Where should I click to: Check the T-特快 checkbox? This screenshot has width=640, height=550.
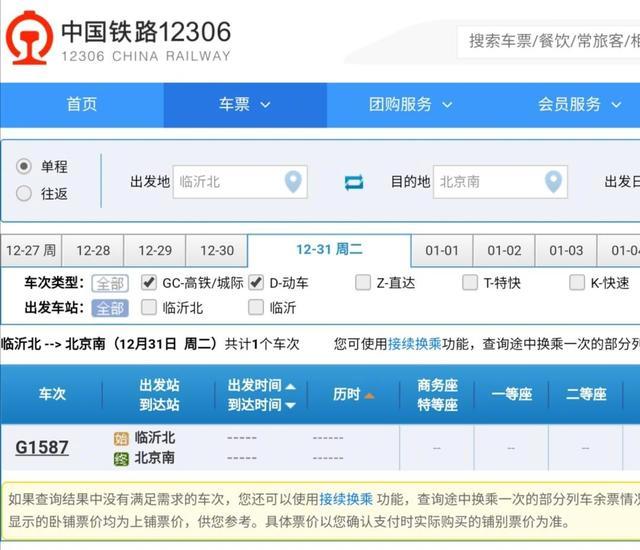[470, 282]
